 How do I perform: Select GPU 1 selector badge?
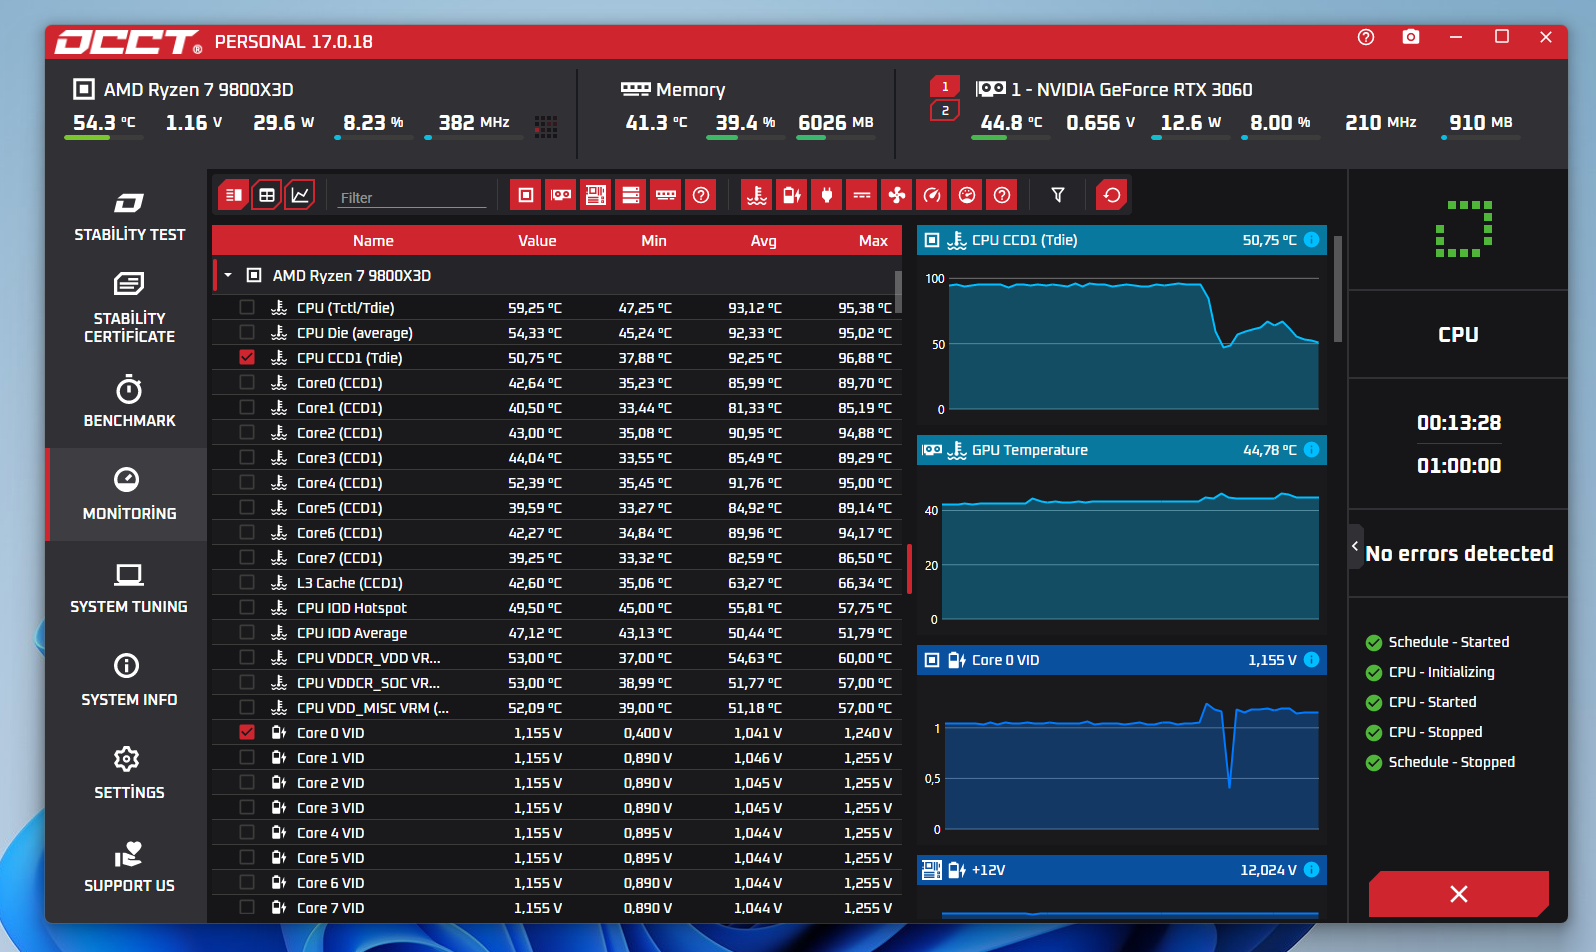[945, 86]
